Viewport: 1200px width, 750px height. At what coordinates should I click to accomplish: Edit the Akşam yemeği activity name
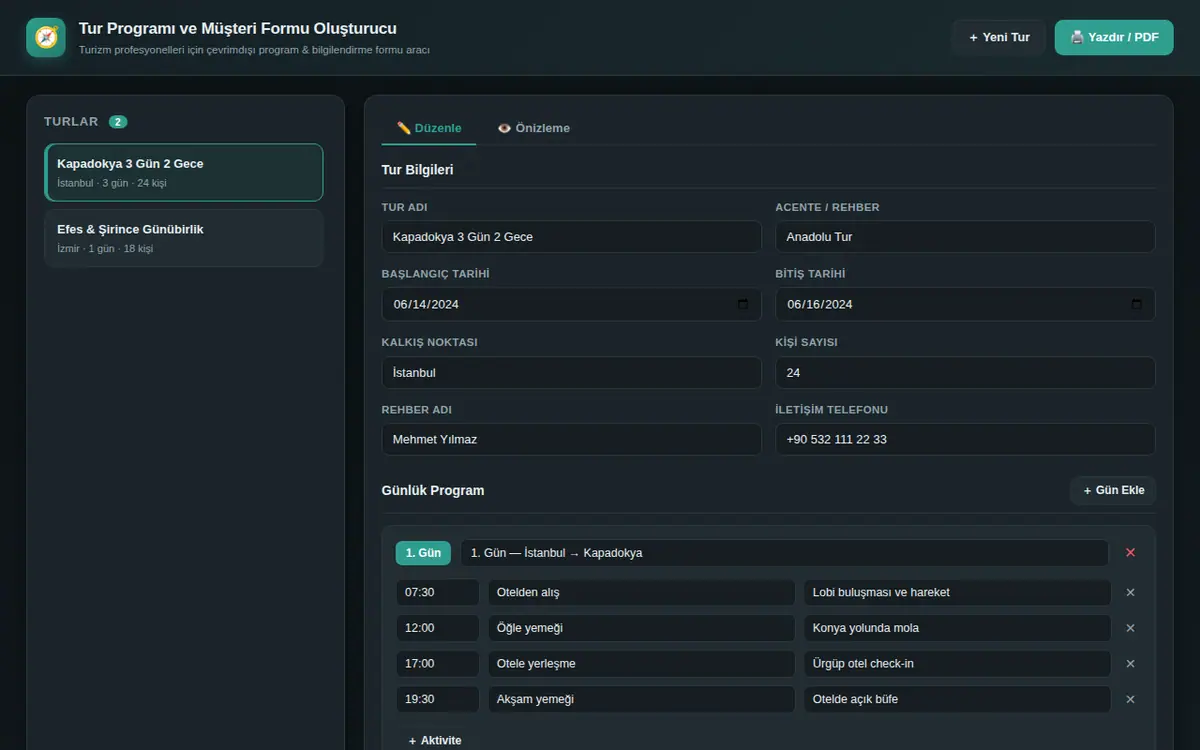pos(642,699)
